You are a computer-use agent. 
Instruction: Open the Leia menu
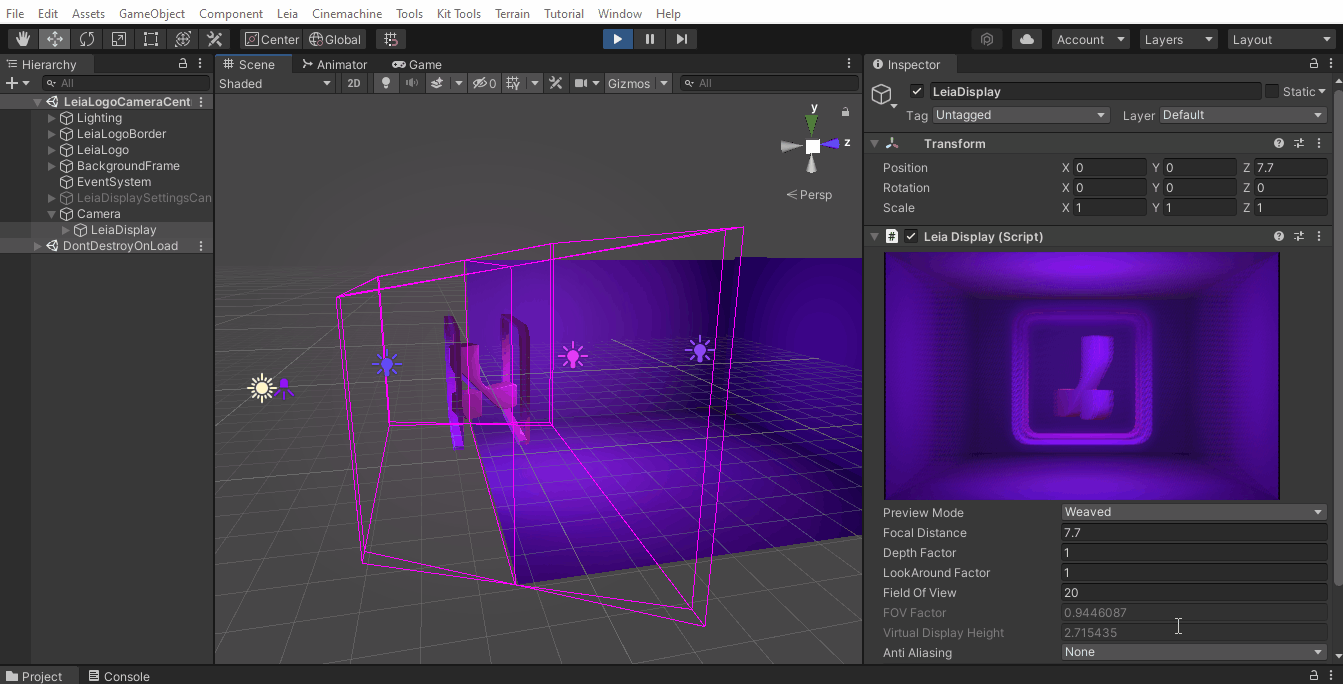tap(287, 14)
